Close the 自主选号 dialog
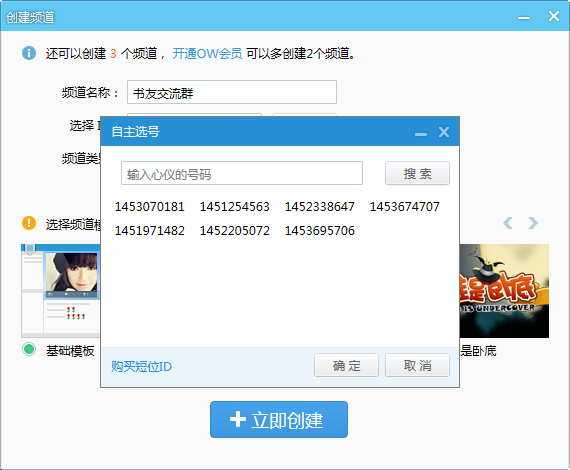The image size is (570, 470). [x=444, y=132]
